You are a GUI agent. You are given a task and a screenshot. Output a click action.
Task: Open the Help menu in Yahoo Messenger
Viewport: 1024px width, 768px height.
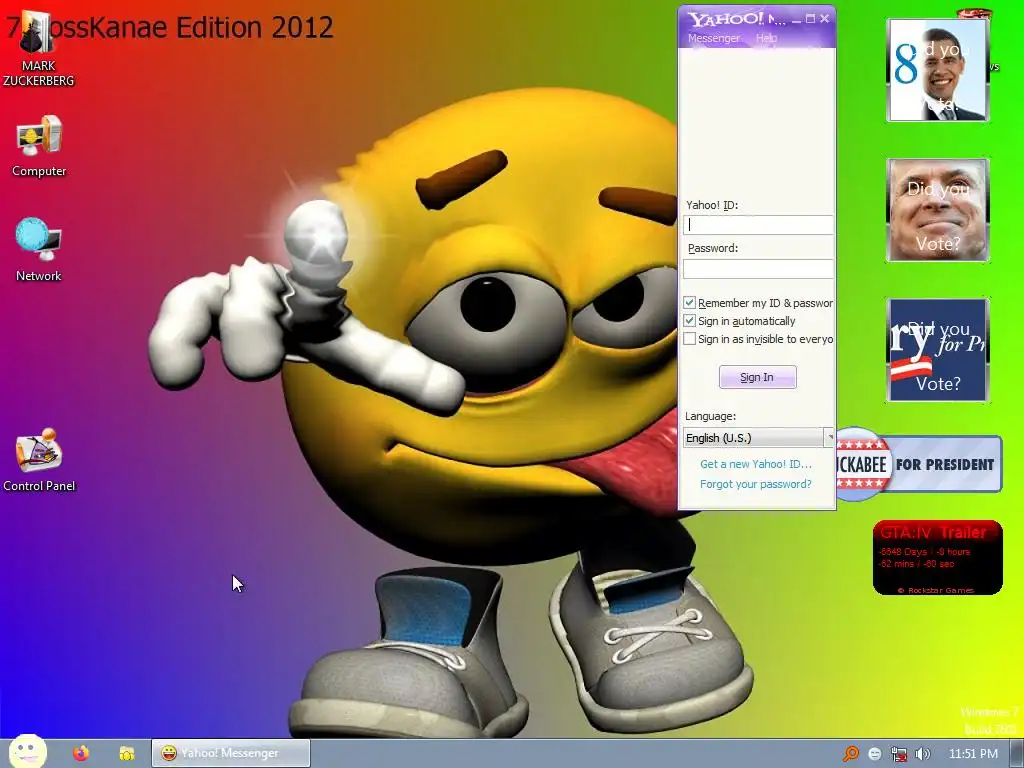(x=767, y=38)
